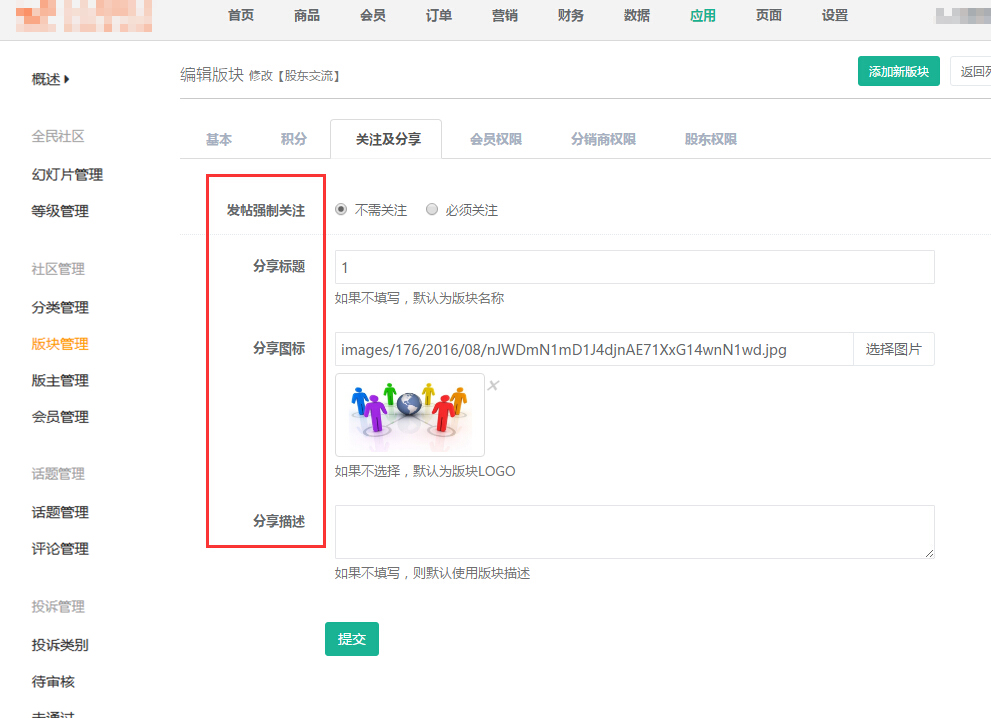Click the 选择图片 button
This screenshot has width=991, height=718.
pos(893,349)
